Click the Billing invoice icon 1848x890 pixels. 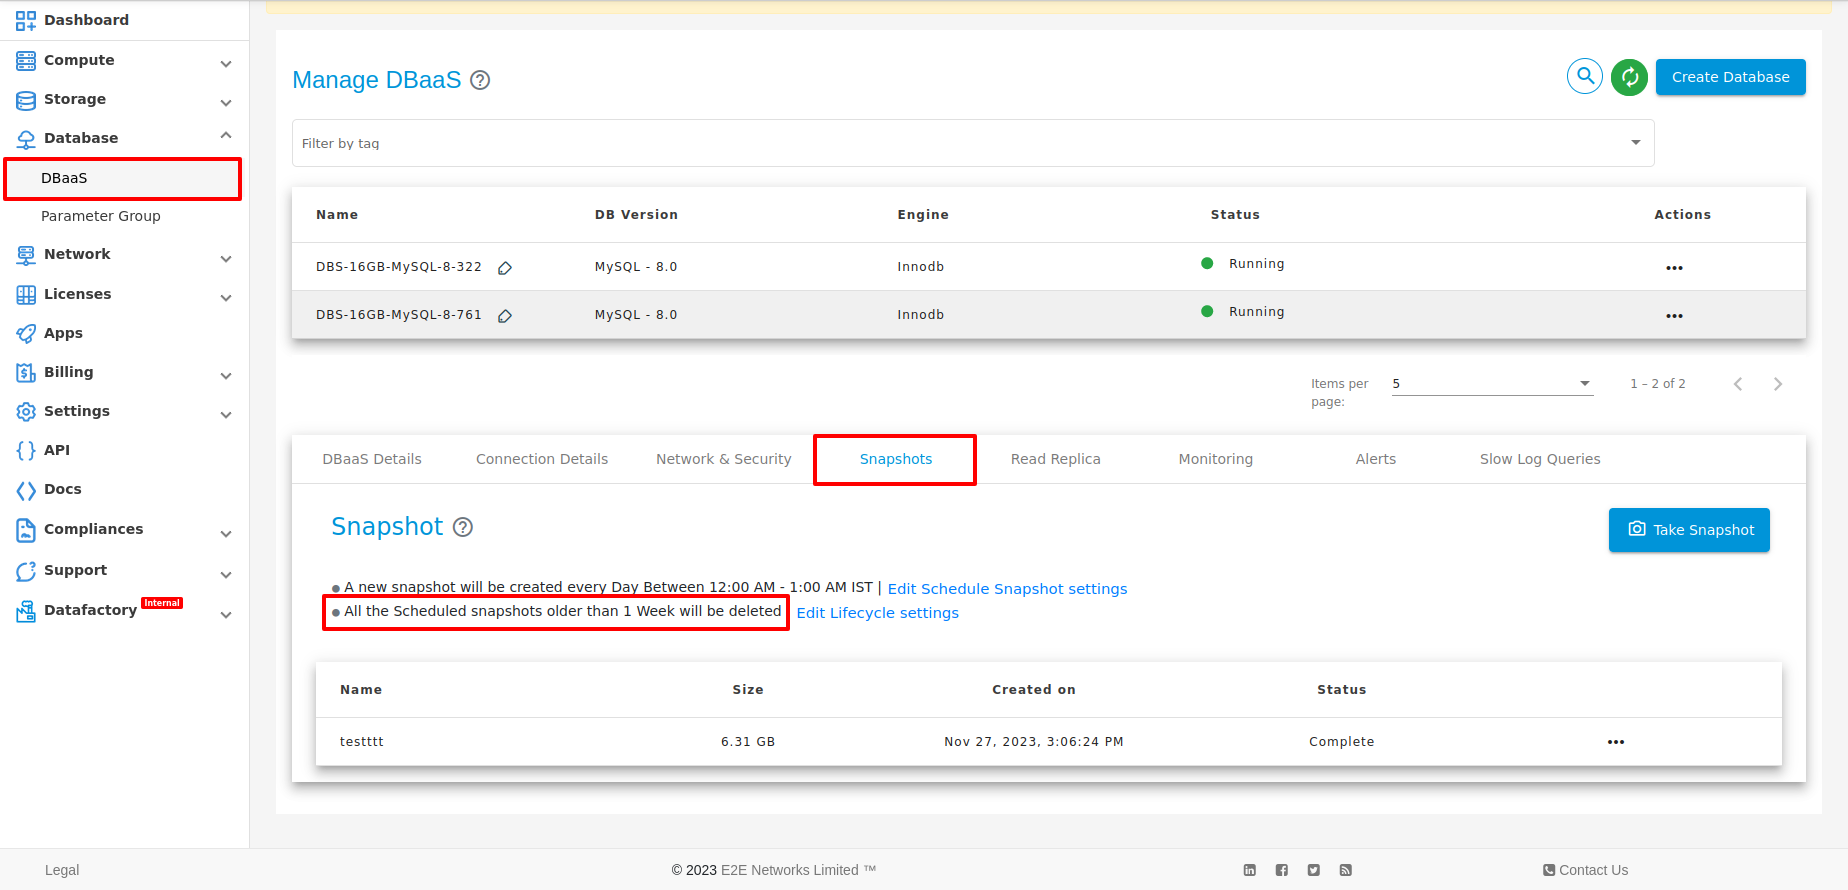[x=26, y=372]
